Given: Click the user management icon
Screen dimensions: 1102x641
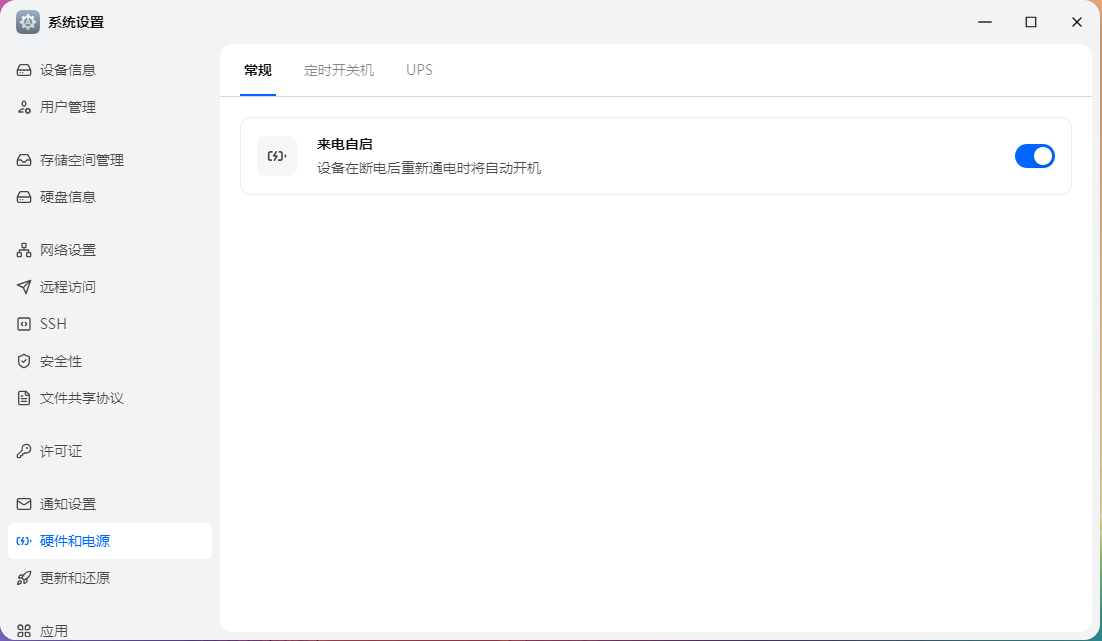Looking at the screenshot, I should tap(24, 107).
